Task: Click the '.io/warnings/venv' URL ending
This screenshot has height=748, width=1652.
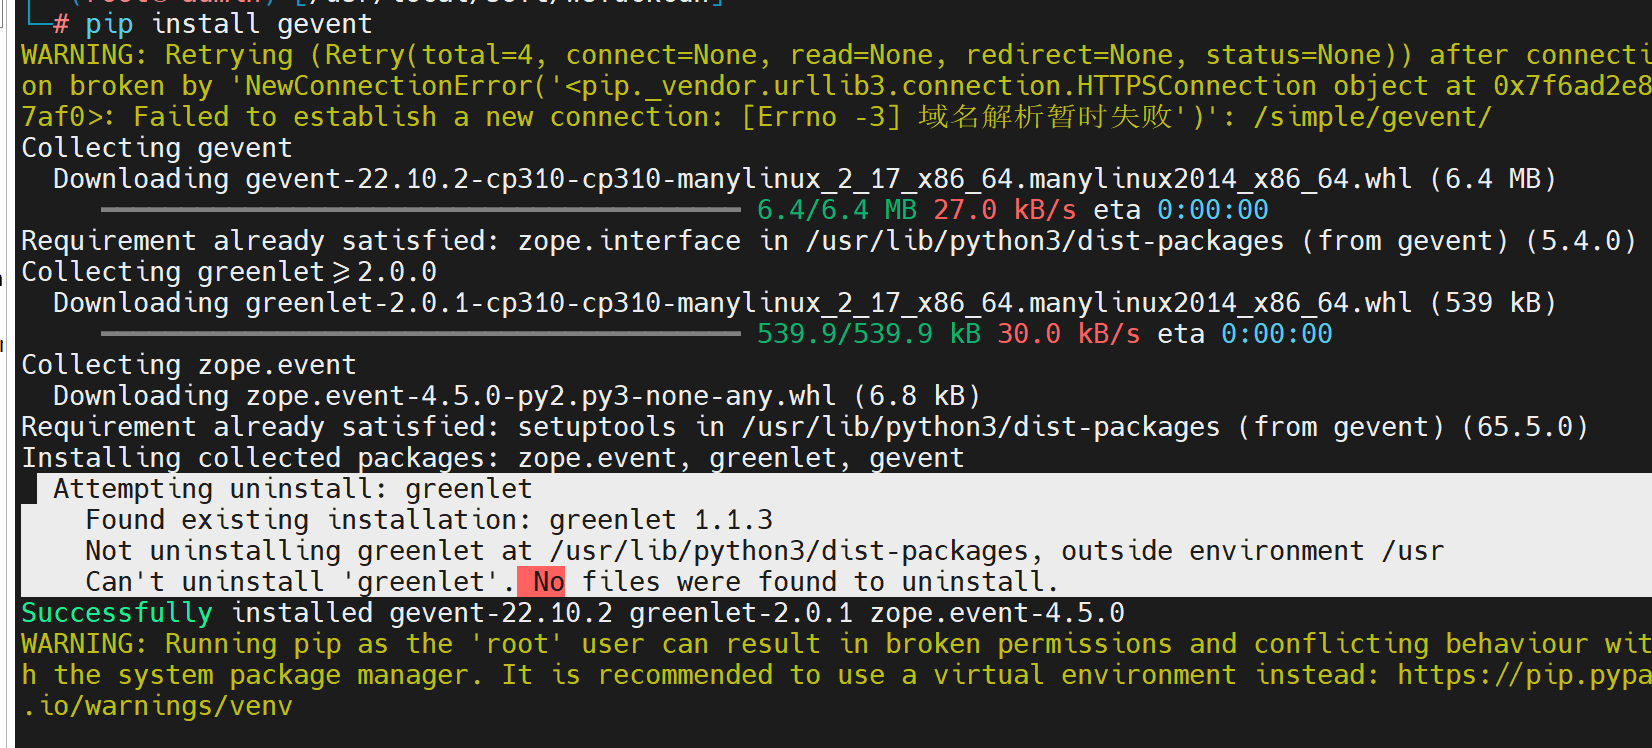Action: (x=157, y=706)
